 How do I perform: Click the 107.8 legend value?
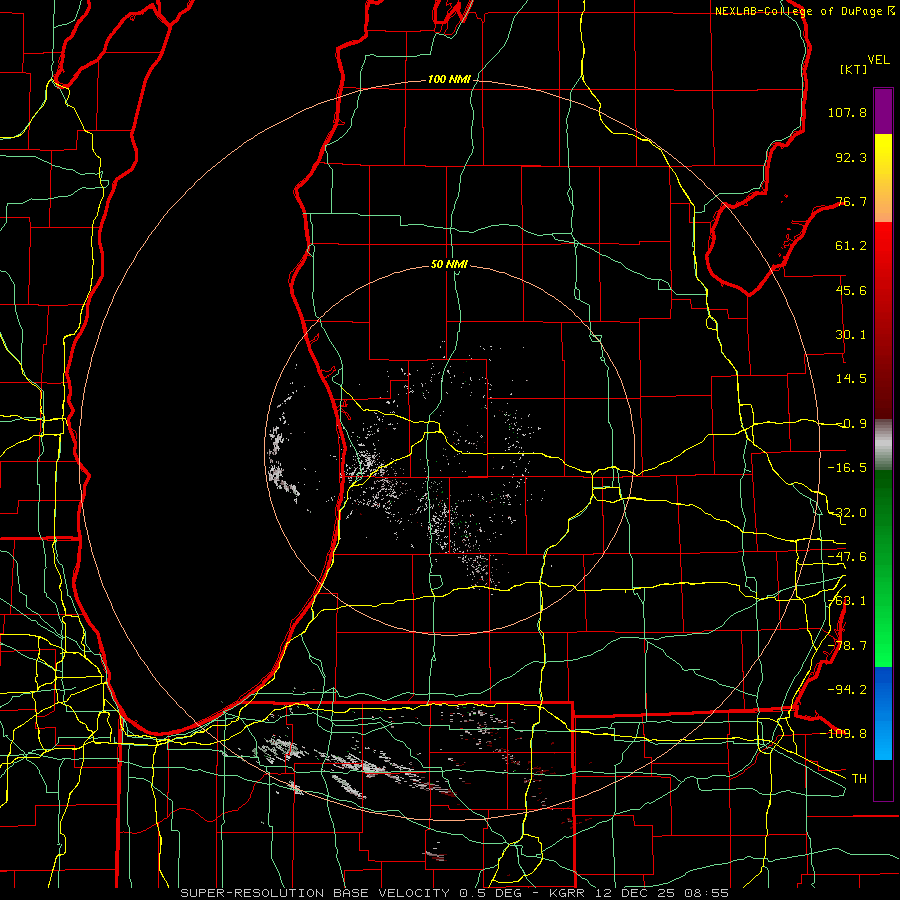coord(847,112)
